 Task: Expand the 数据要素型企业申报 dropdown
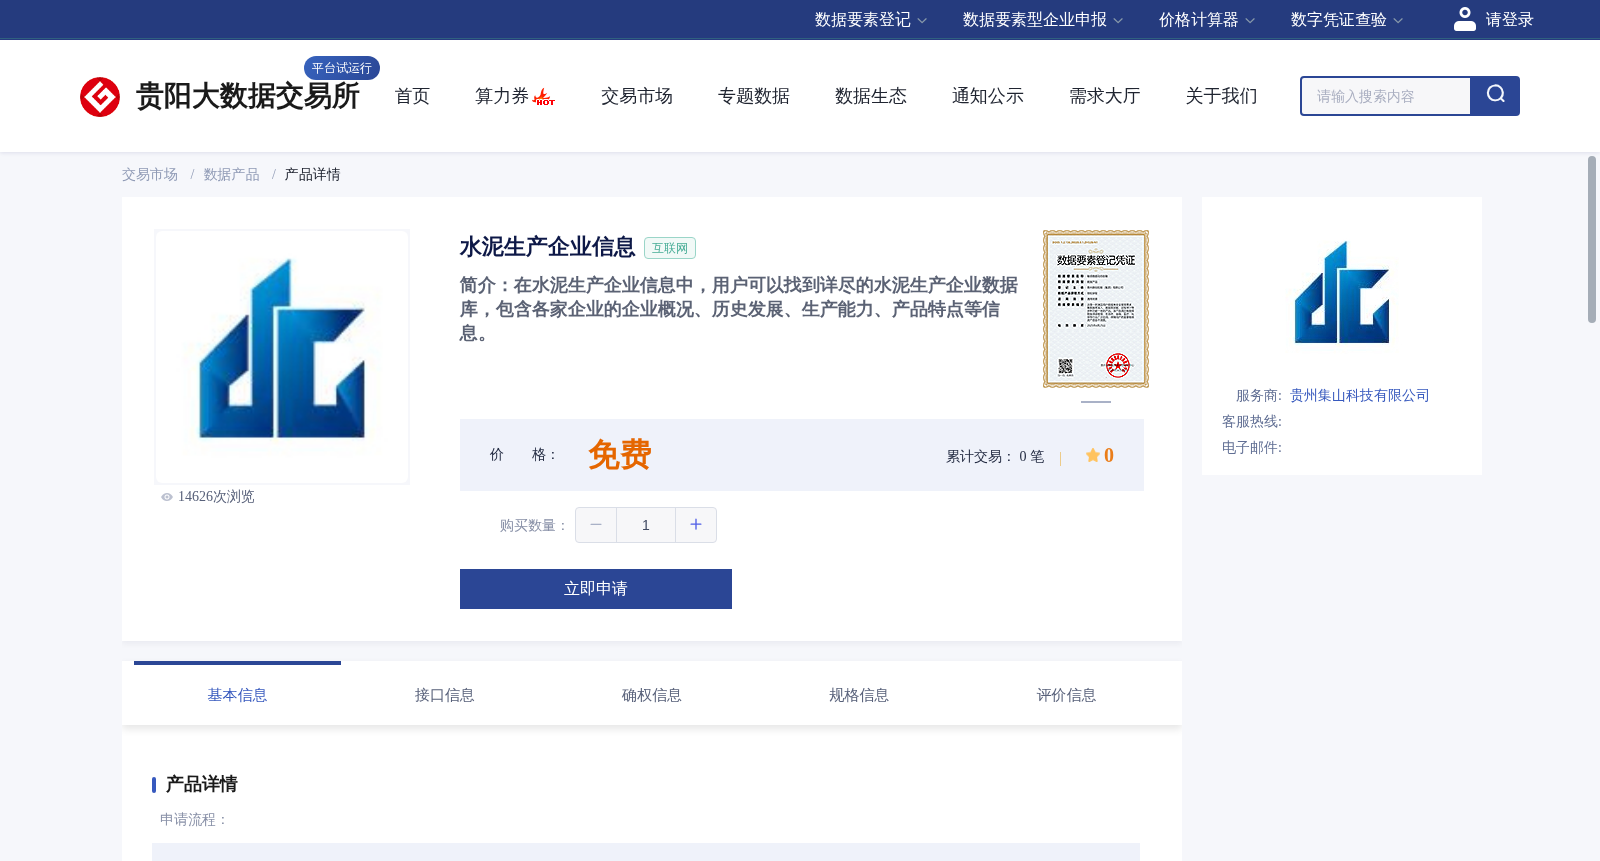pyautogui.click(x=1043, y=20)
